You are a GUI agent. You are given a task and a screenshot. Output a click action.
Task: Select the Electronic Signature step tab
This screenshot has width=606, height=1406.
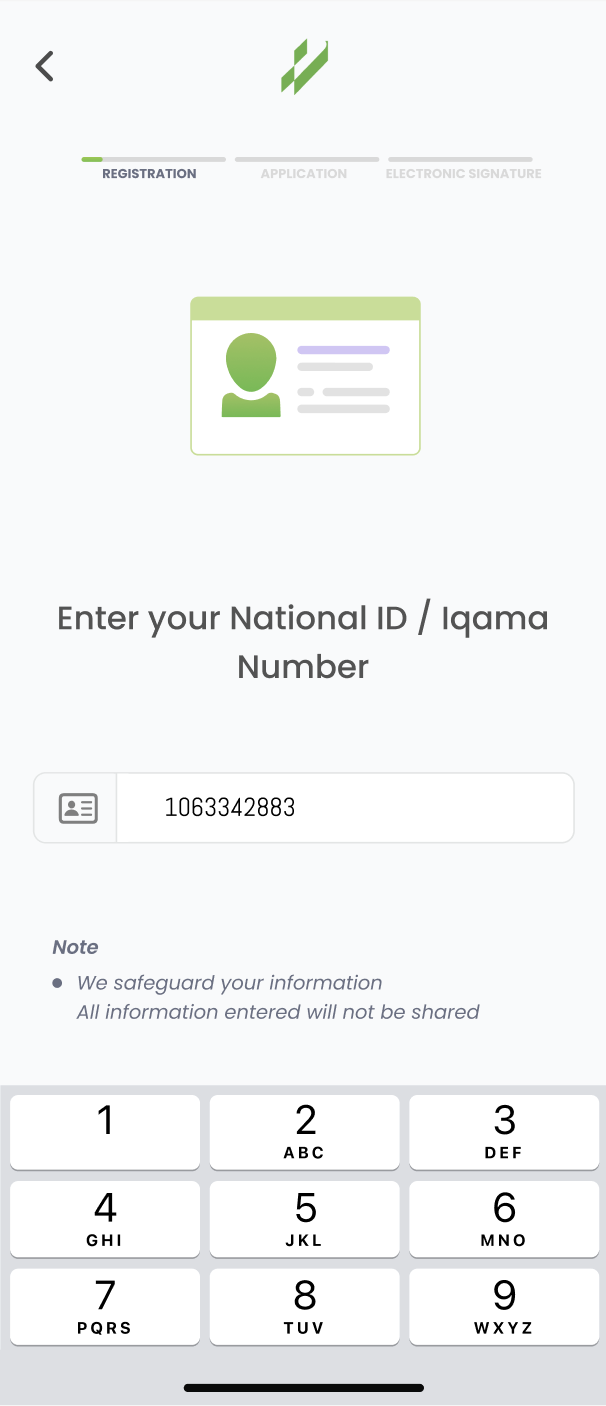[x=463, y=174]
